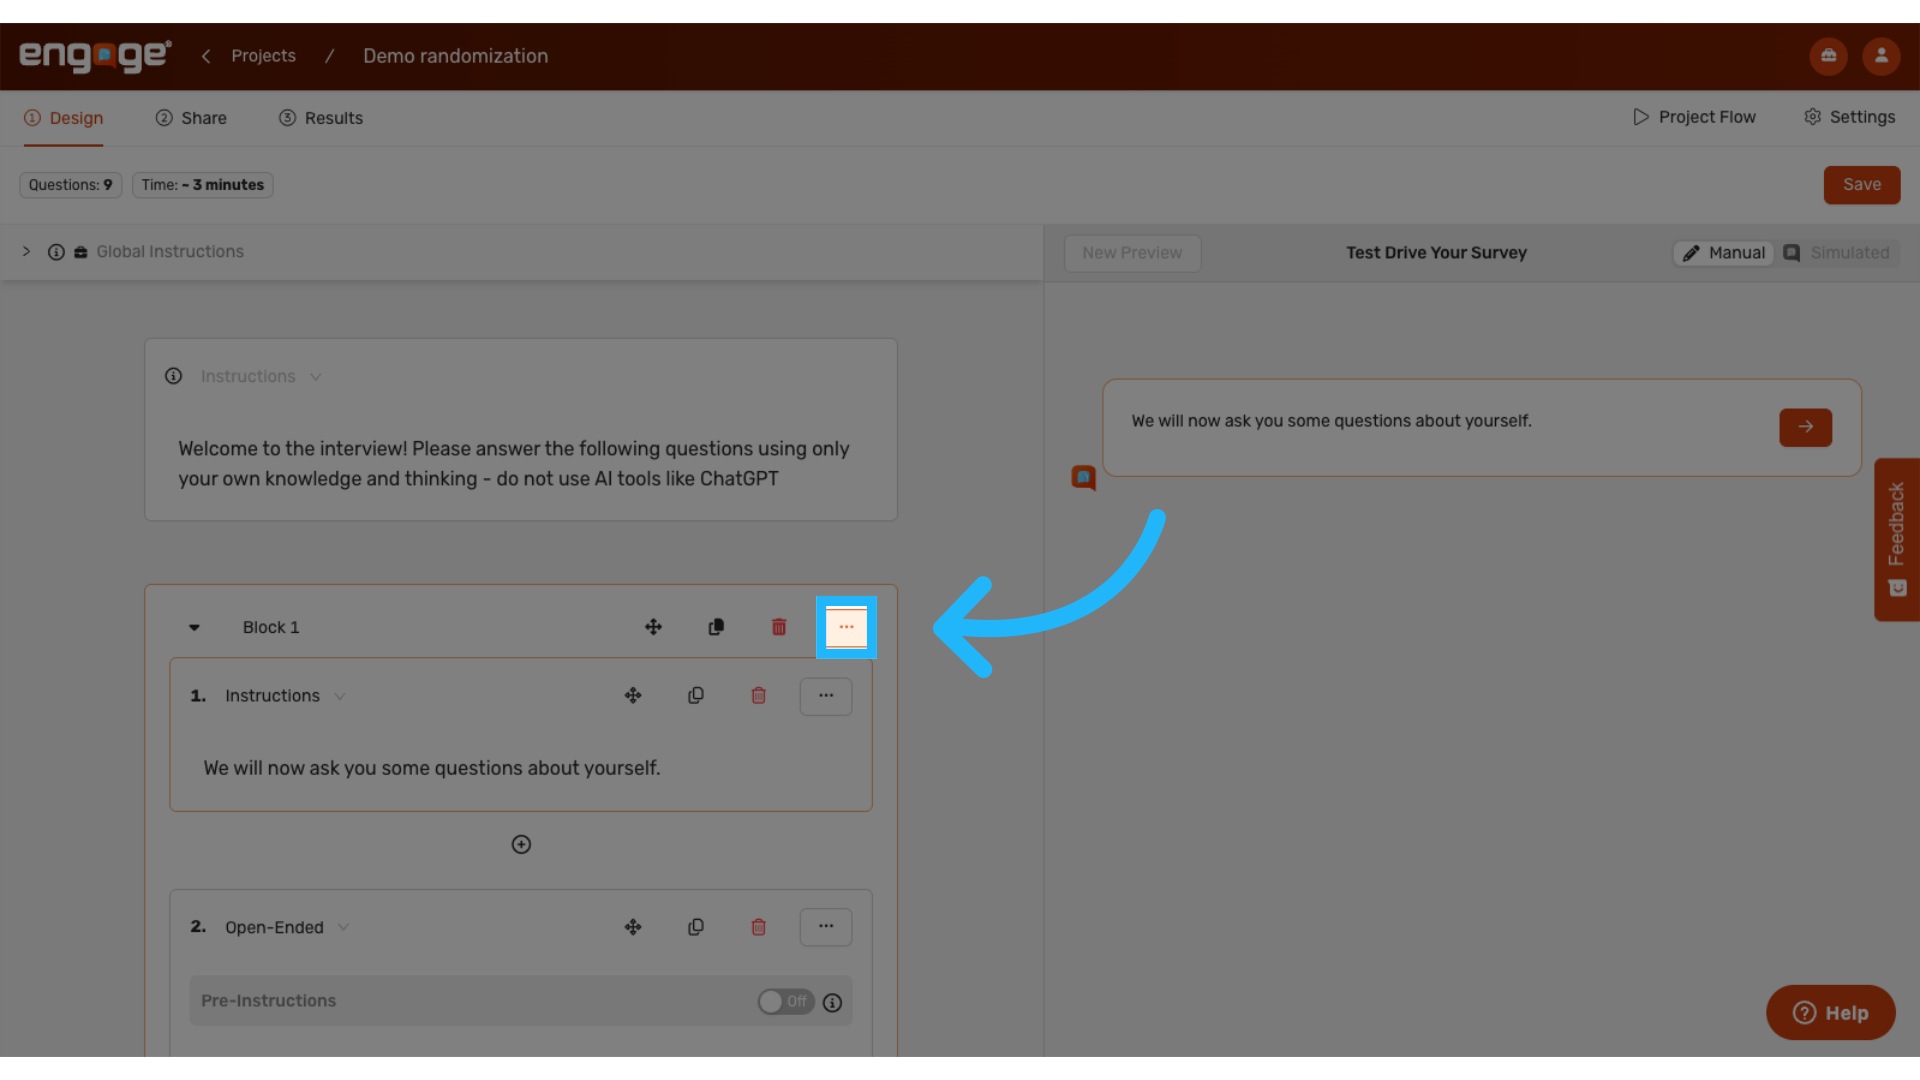Image resolution: width=1920 pixels, height=1080 pixels.
Task: Click the chat bot avatar icon in preview
Action: pyautogui.click(x=1083, y=478)
